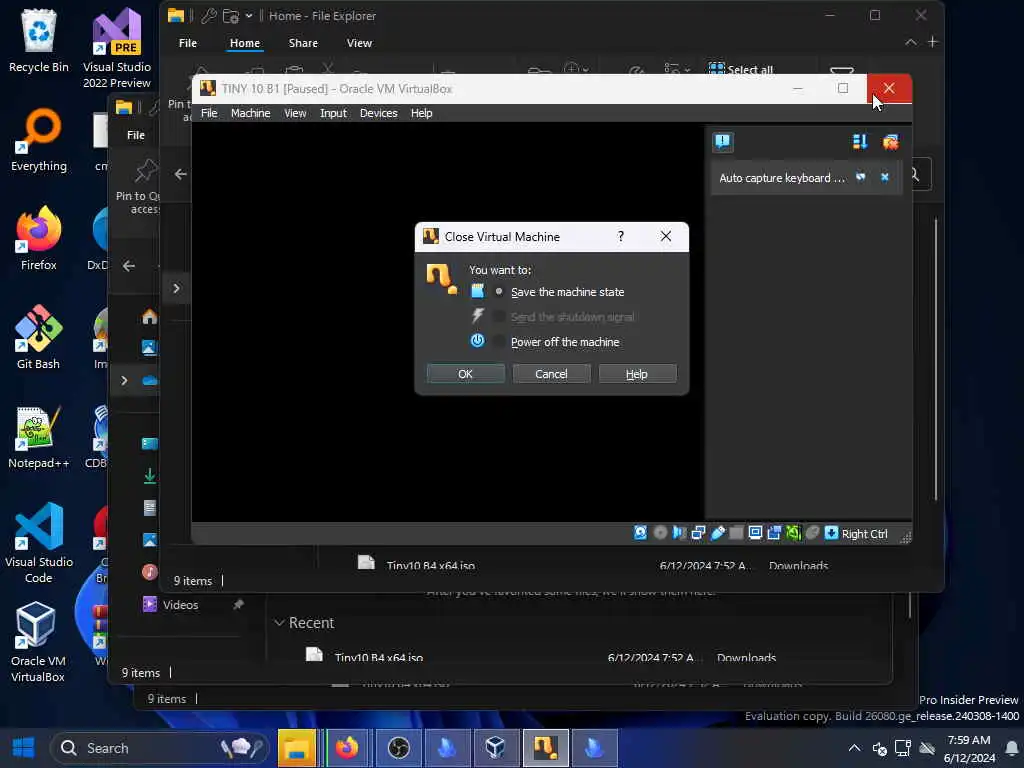
Task: Open Recycle Bin on desktop
Action: (39, 40)
